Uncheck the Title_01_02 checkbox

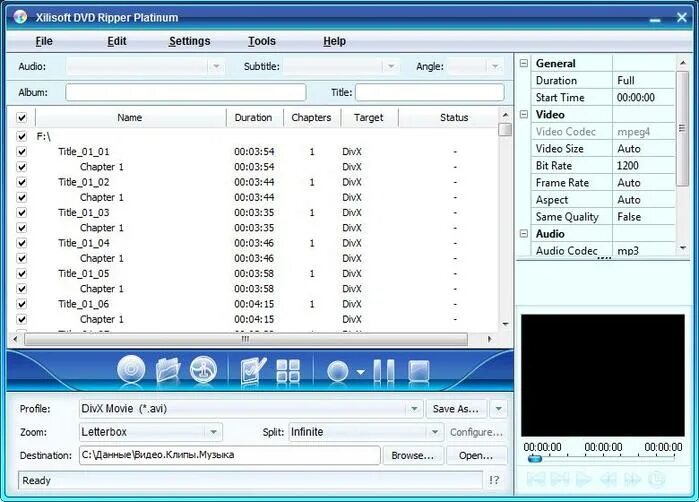coord(21,182)
